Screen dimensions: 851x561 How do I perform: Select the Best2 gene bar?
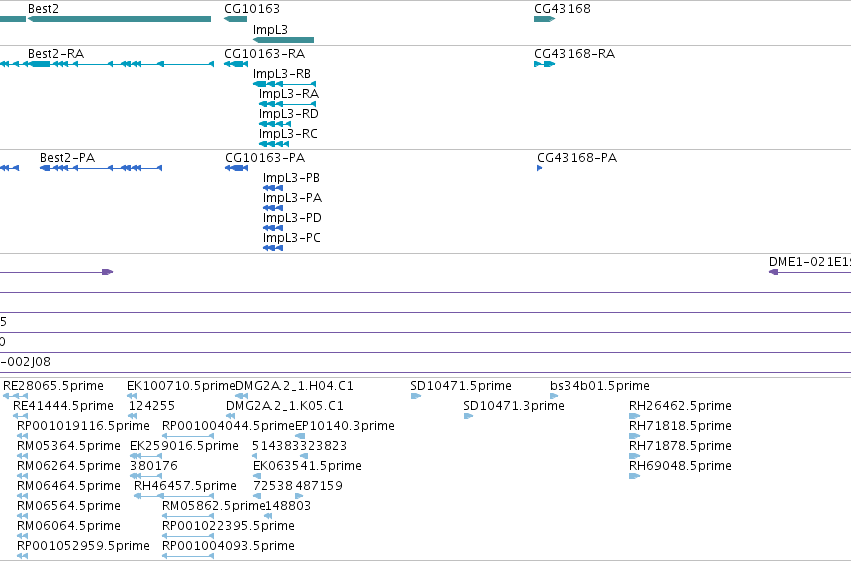pyautogui.click(x=119, y=19)
